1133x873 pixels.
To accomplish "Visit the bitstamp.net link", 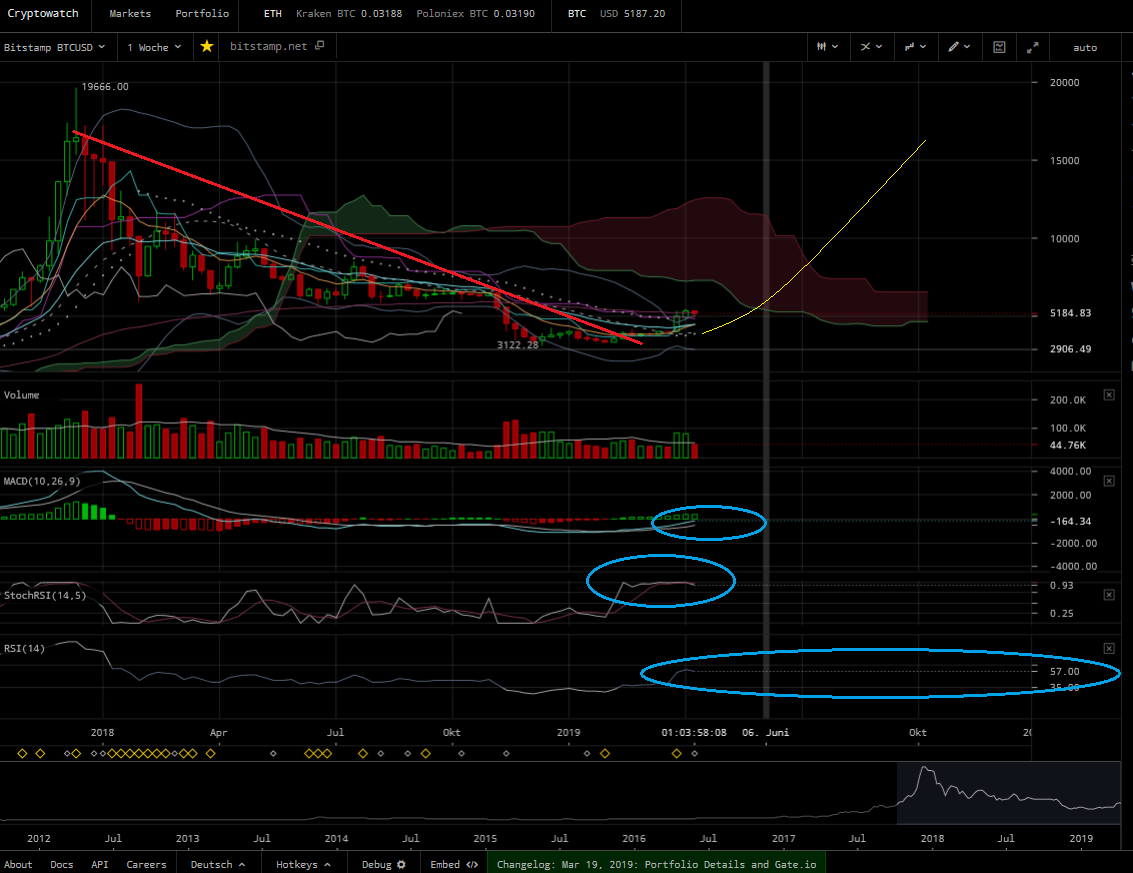I will point(268,46).
